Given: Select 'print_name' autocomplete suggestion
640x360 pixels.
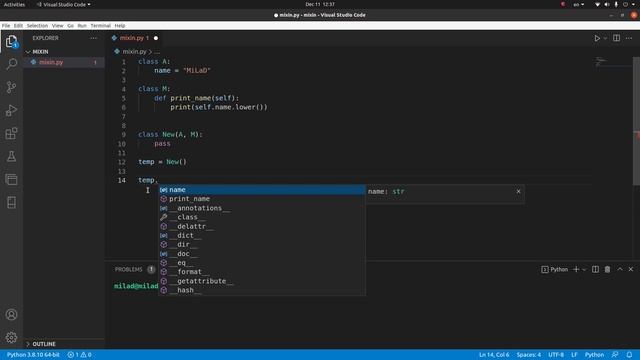Looking at the screenshot, I should [262, 199].
